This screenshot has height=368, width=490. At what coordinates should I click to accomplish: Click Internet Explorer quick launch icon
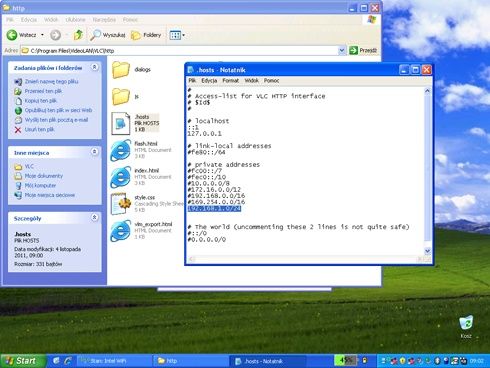click(x=68, y=361)
